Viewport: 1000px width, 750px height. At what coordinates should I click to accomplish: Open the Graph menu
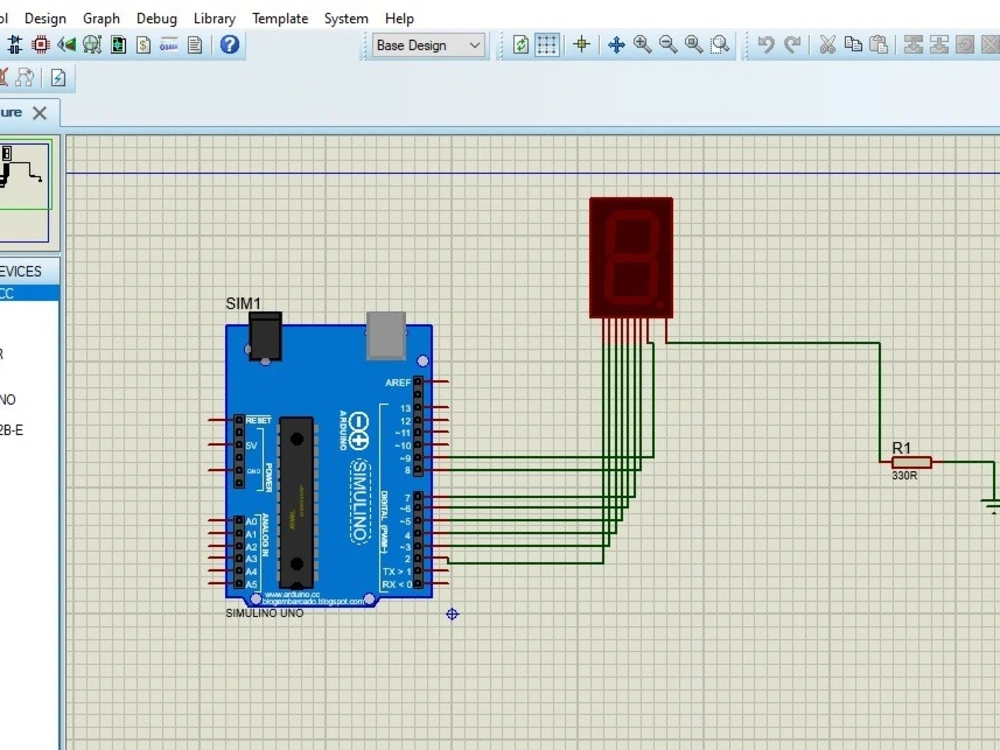click(101, 18)
